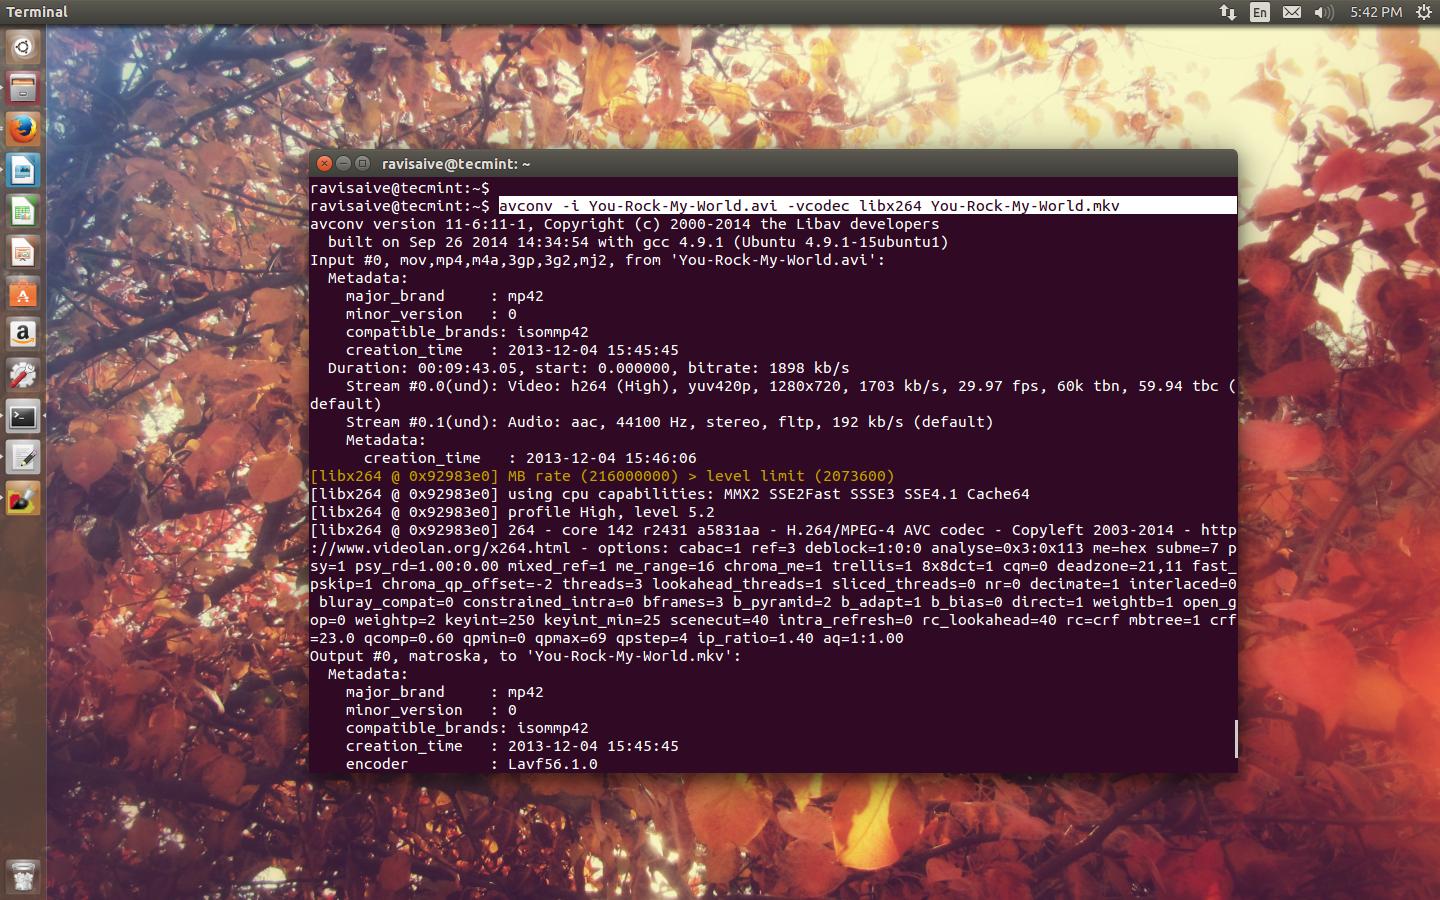Open Firefox web browser
This screenshot has width=1440, height=900.
click(x=23, y=129)
